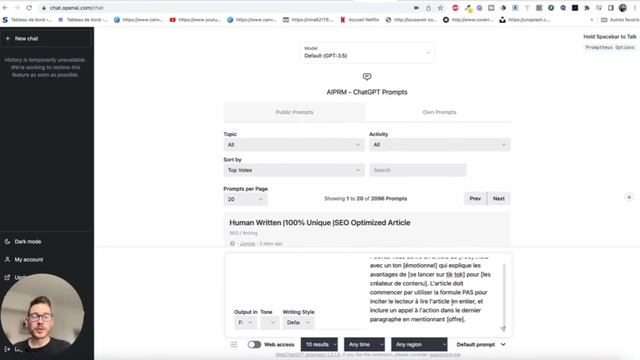Open the dark navy square extension icon

click(575, 8)
